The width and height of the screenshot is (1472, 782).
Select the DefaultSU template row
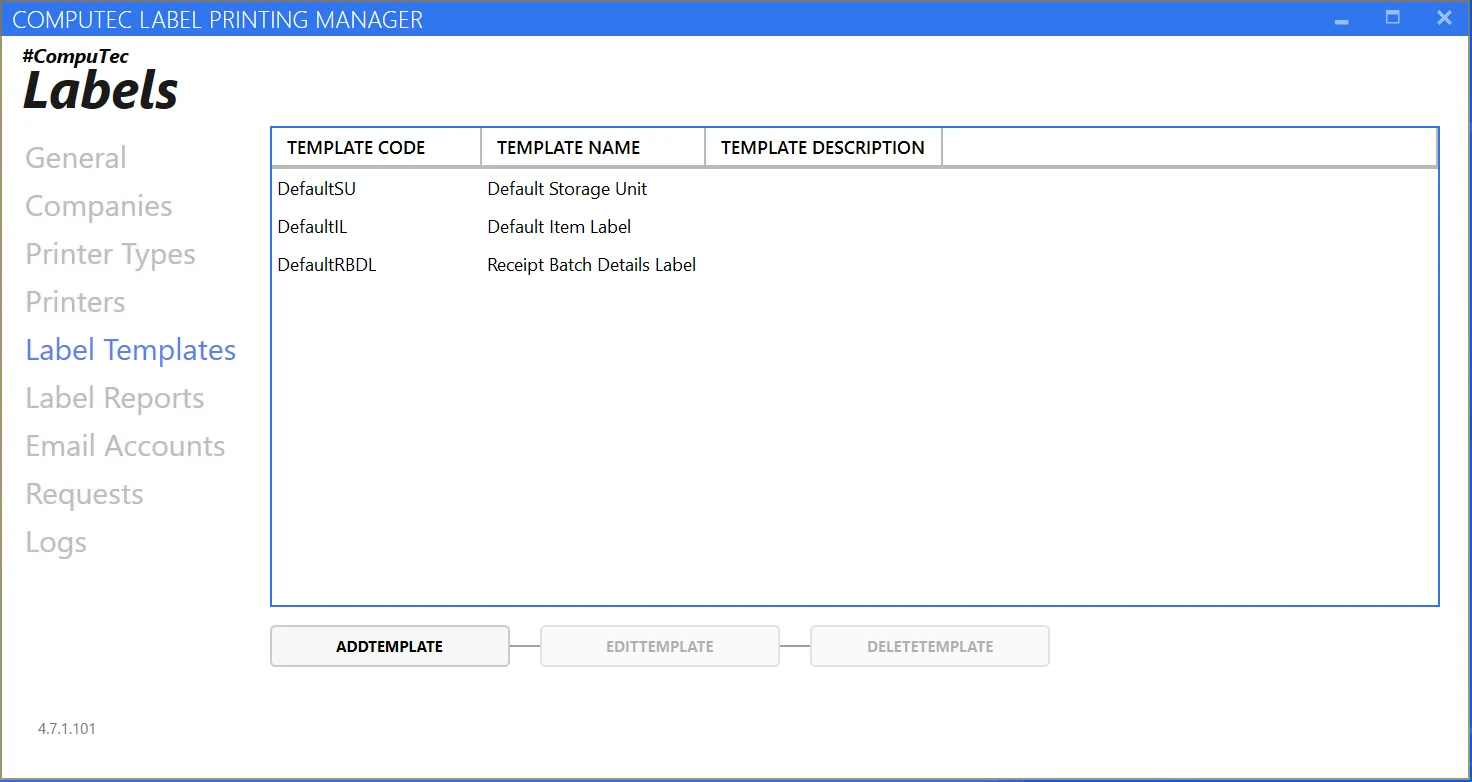(x=500, y=189)
